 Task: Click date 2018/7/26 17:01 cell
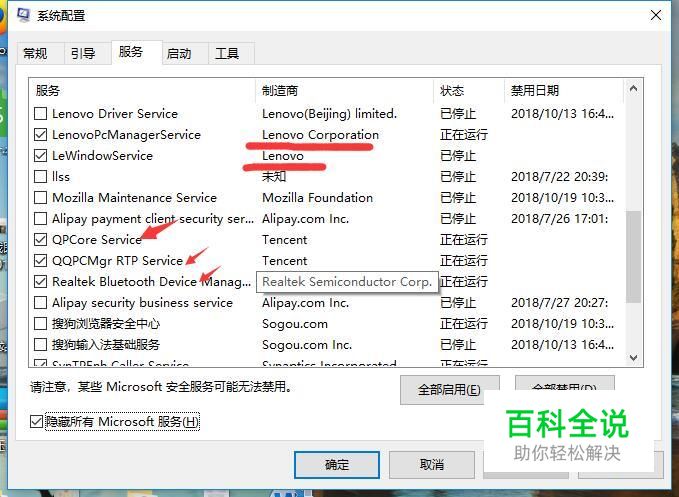[559, 219]
